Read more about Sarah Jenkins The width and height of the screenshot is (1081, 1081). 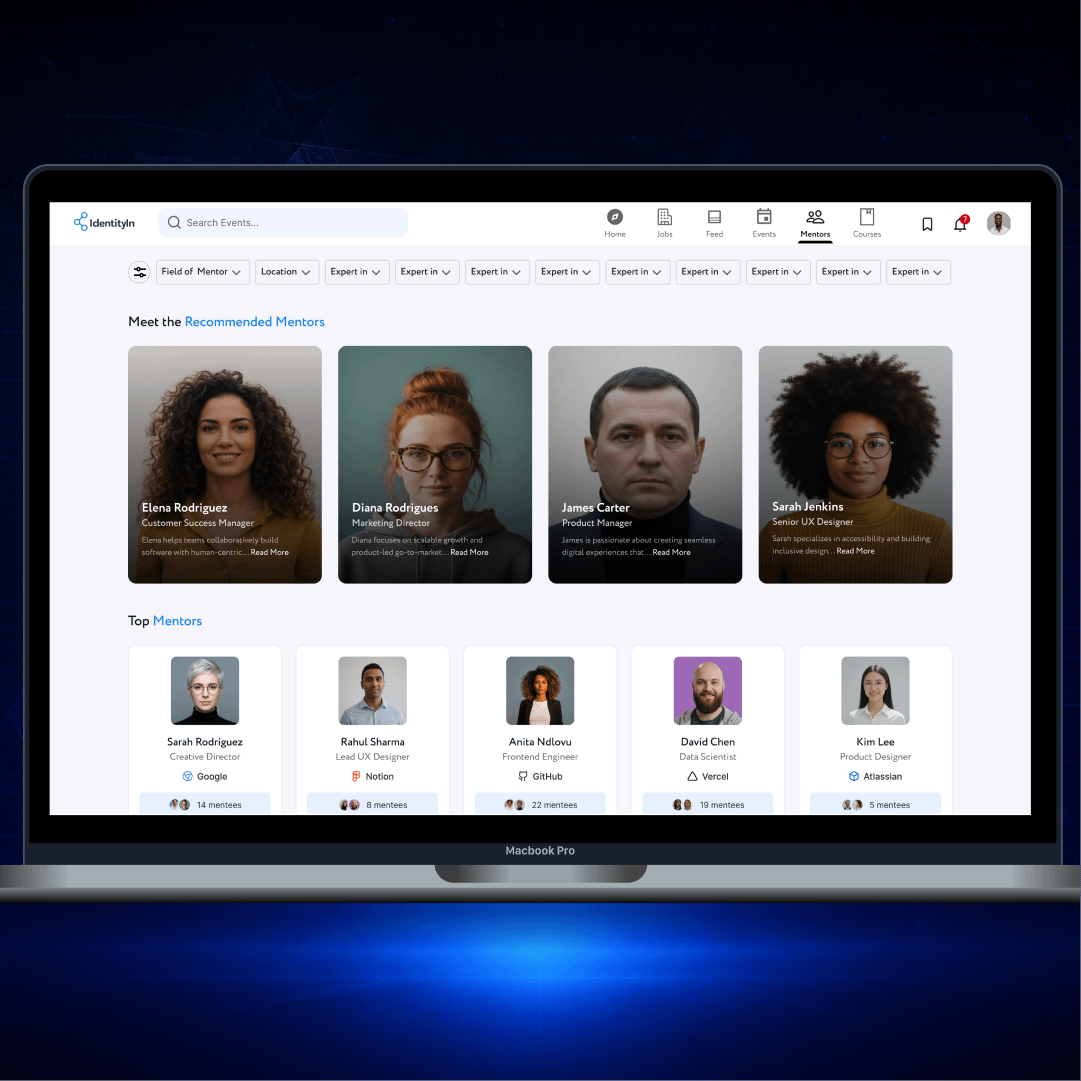click(856, 551)
